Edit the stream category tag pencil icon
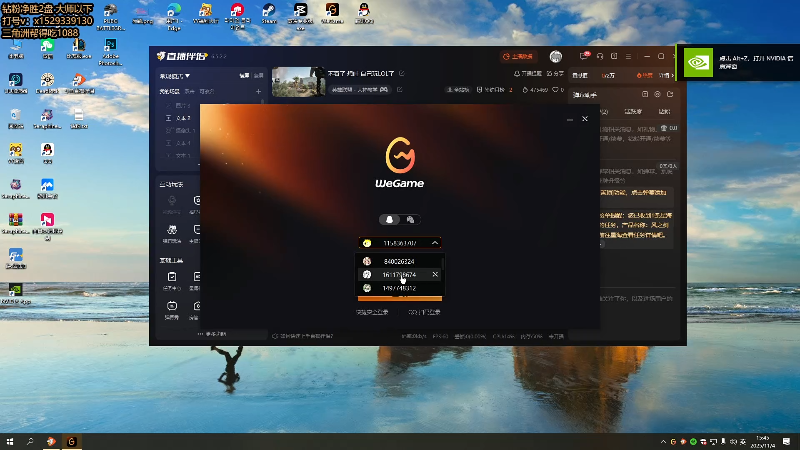The image size is (800, 450). click(399, 90)
